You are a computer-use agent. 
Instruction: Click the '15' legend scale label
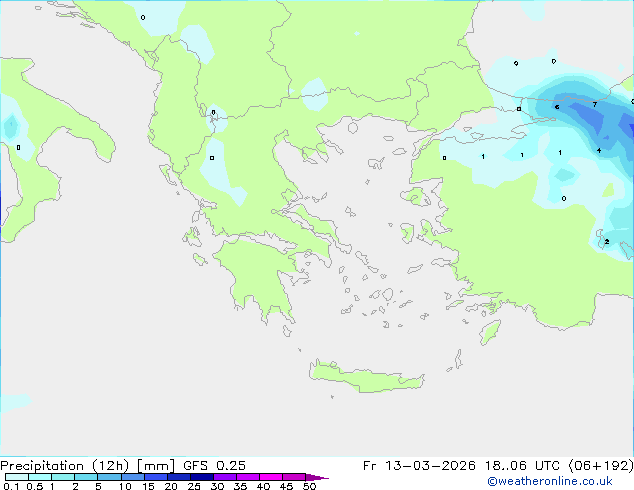point(148,486)
